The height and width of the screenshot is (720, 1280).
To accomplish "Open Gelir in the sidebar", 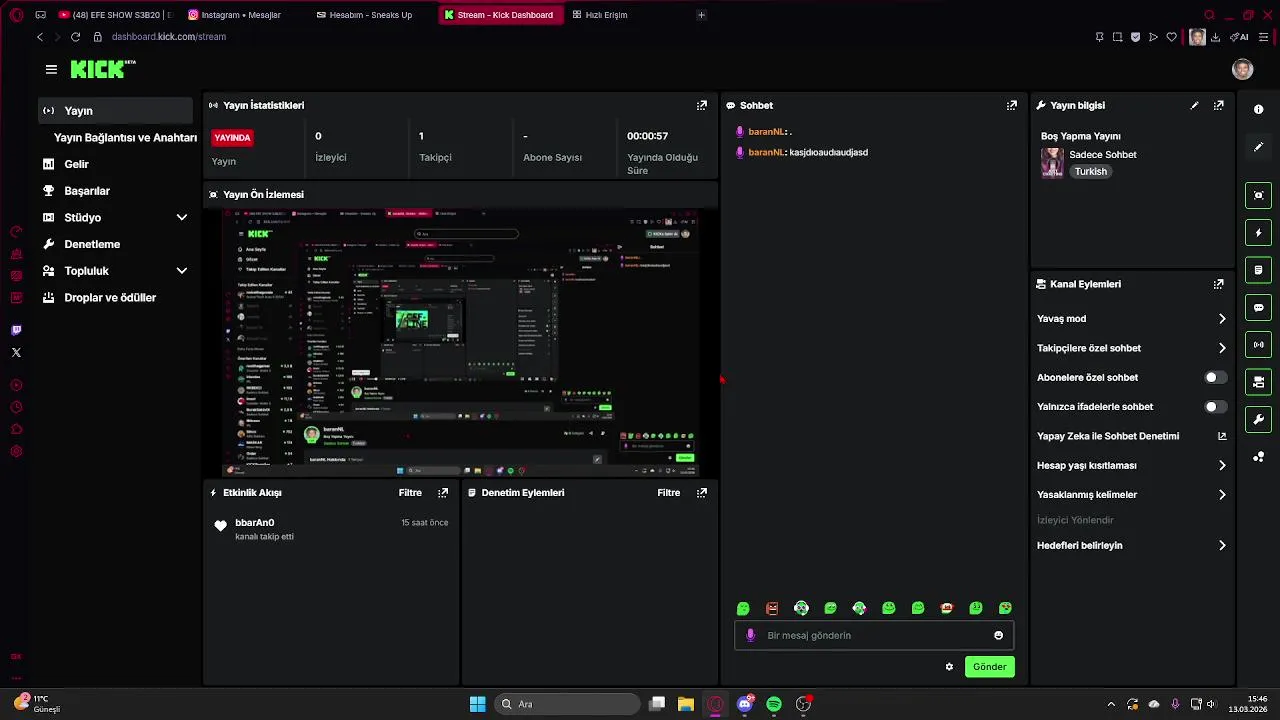I will 115,164.
